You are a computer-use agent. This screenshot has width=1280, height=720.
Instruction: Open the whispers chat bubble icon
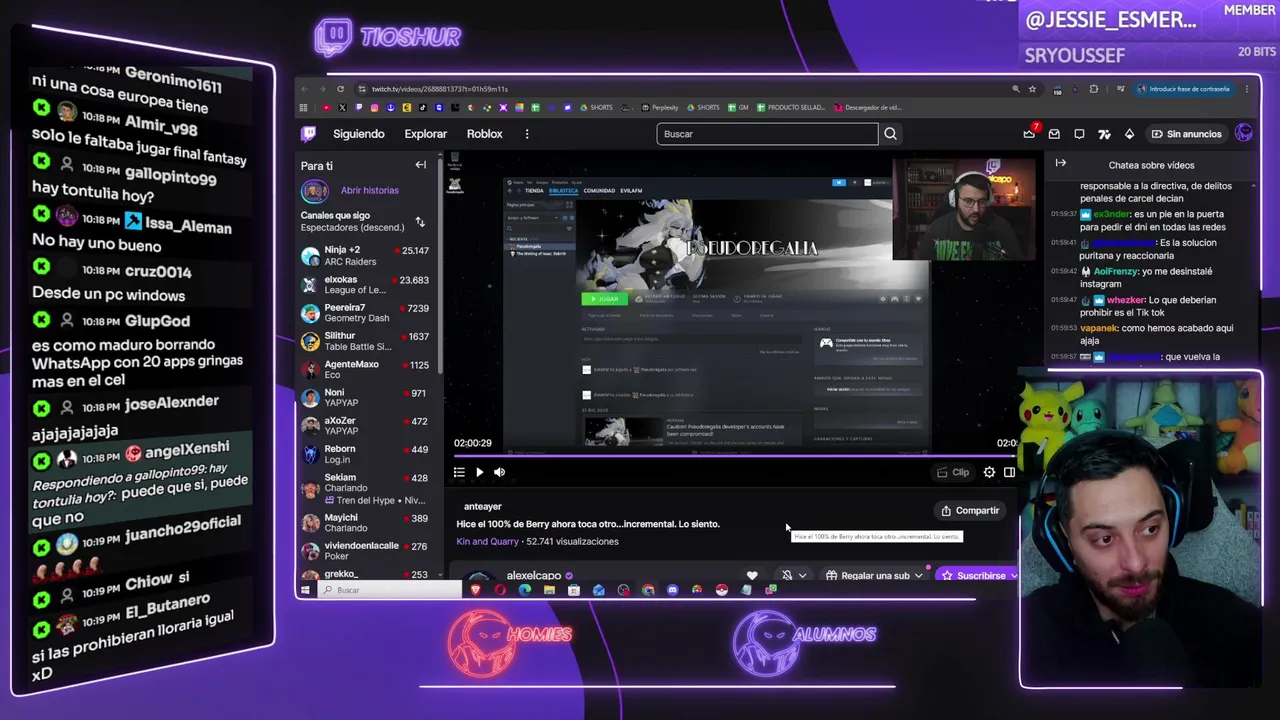[x=1079, y=134]
